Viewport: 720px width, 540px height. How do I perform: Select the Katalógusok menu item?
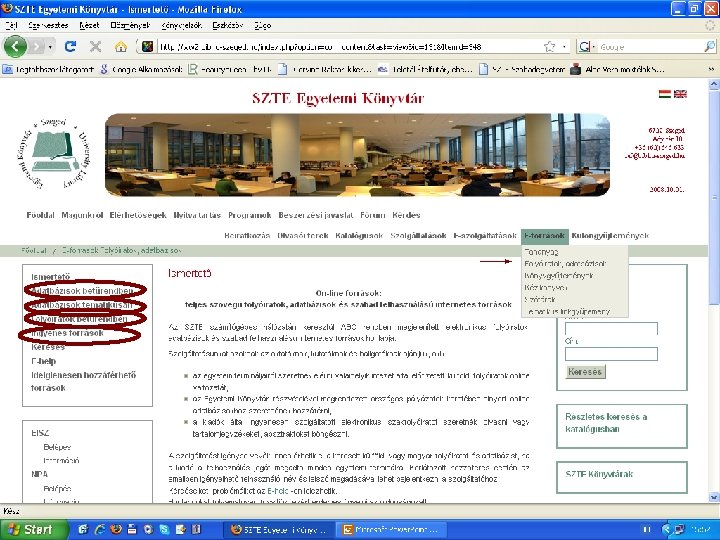pyautogui.click(x=359, y=236)
